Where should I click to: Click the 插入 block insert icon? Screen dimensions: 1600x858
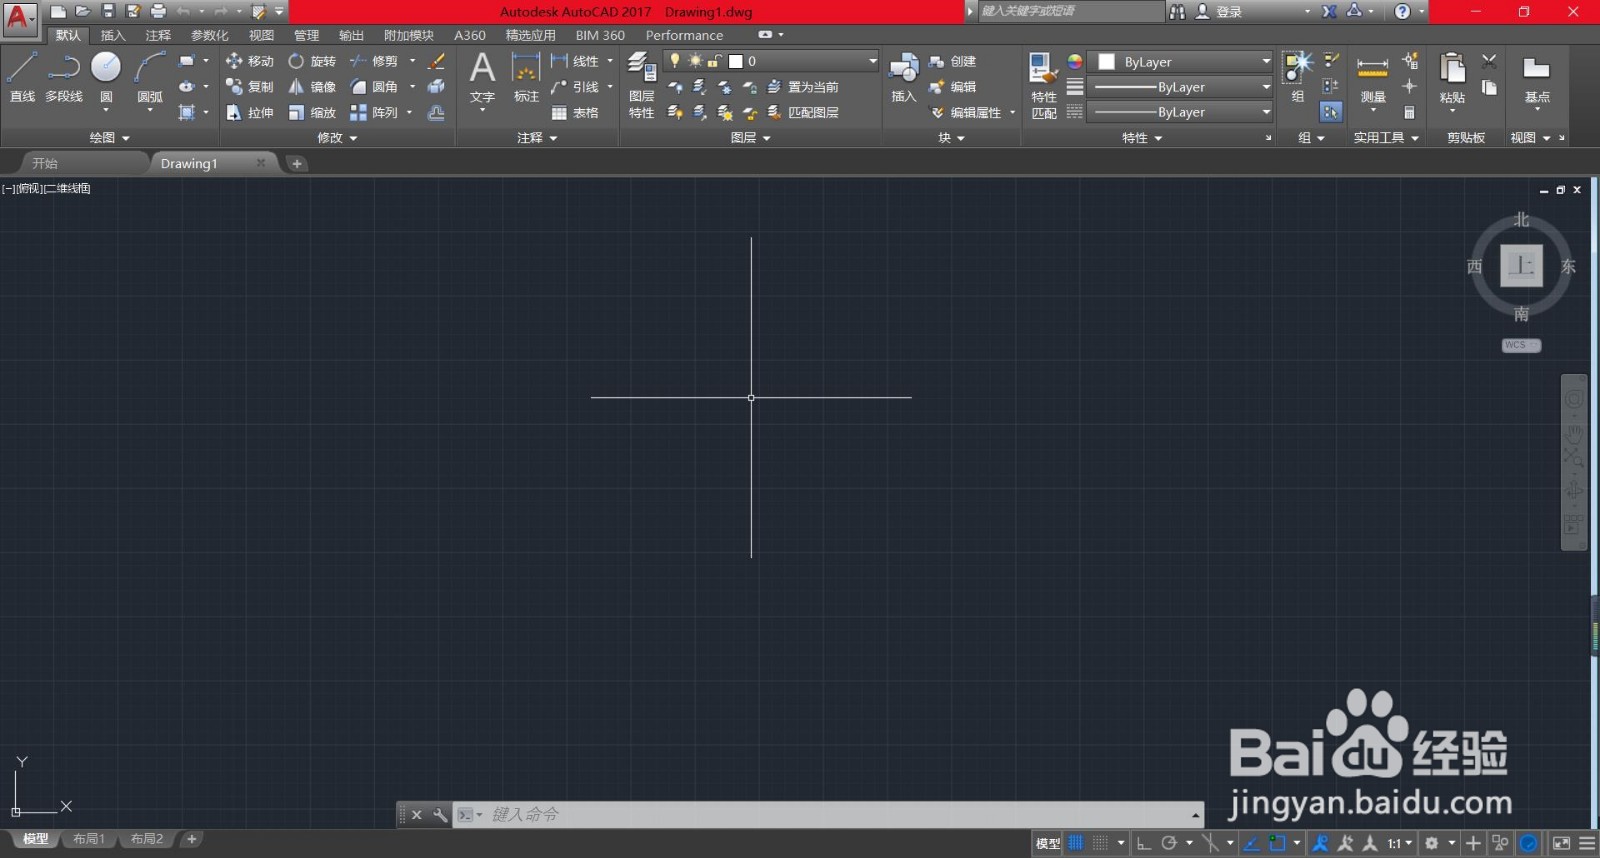pyautogui.click(x=904, y=78)
